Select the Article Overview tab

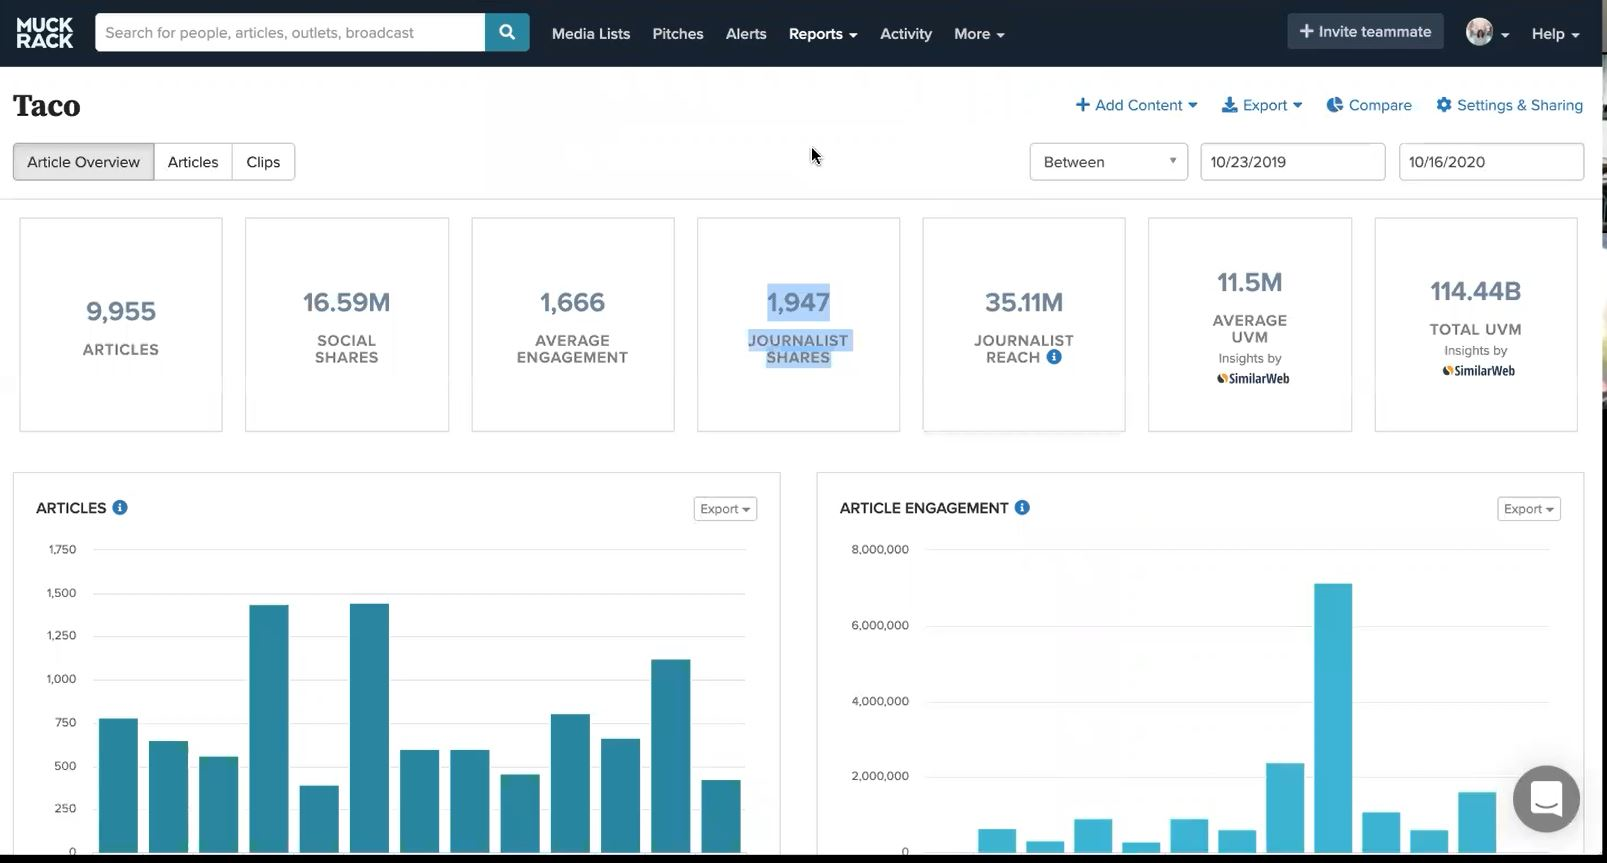[x=83, y=162]
